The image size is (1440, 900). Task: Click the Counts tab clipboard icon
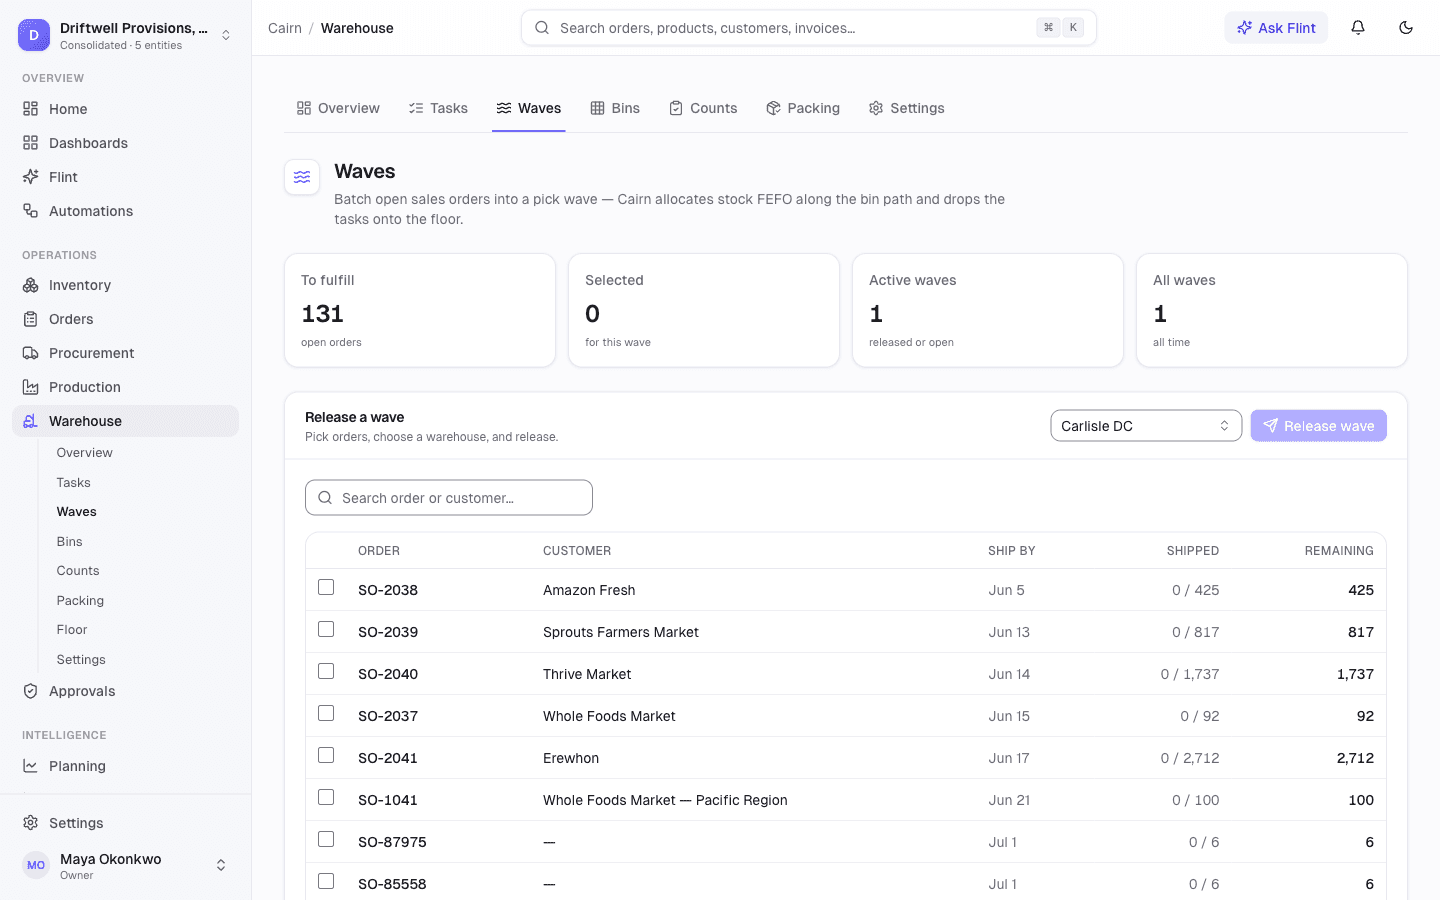(676, 108)
